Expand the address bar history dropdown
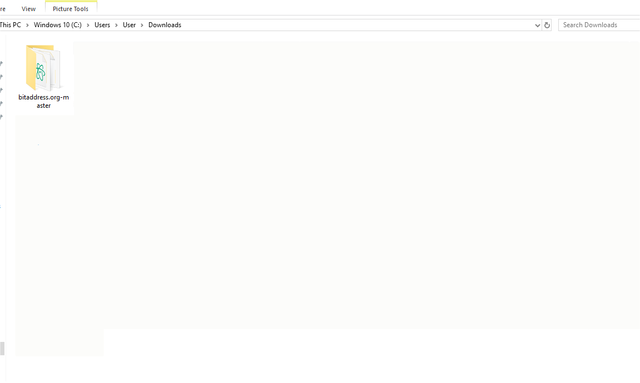640x383 pixels. [x=537, y=25]
